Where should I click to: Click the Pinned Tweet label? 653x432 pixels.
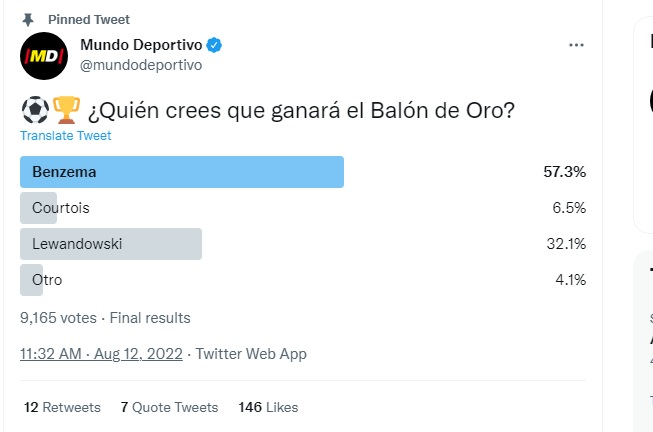(89, 20)
